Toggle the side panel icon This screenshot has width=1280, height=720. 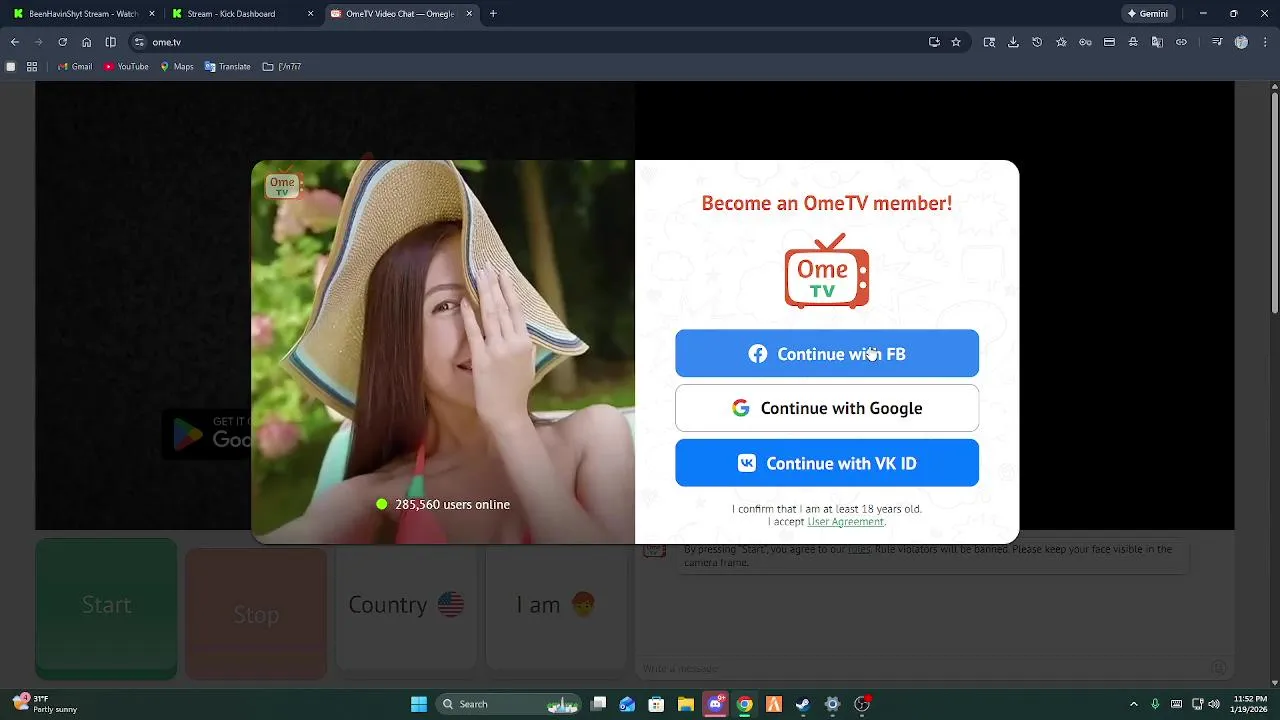point(111,42)
